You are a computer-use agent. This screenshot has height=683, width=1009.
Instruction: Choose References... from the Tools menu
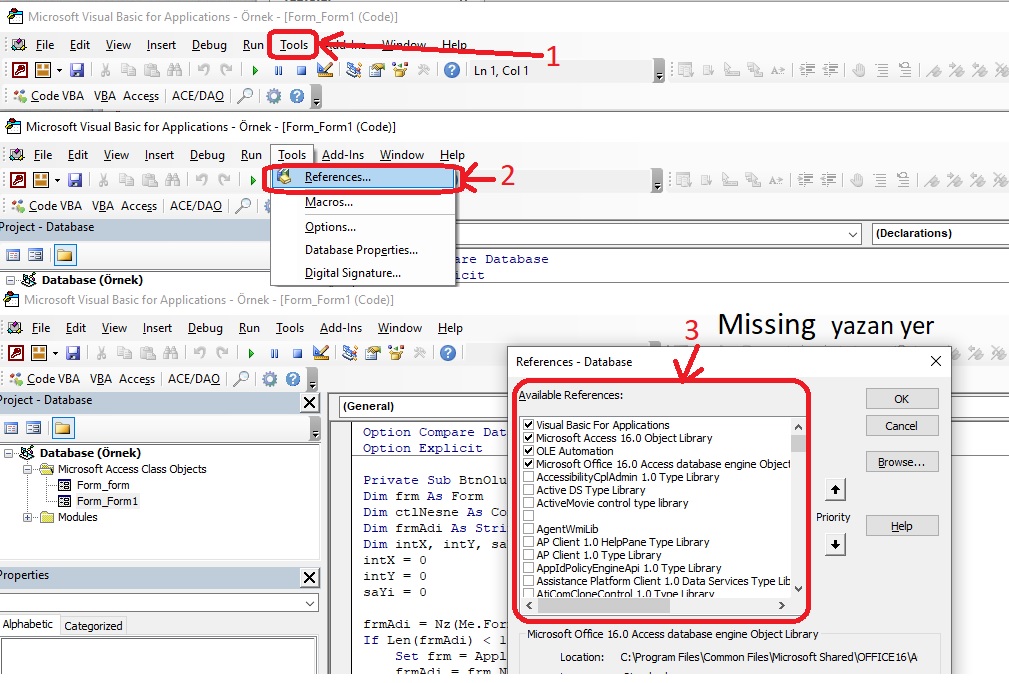point(337,177)
